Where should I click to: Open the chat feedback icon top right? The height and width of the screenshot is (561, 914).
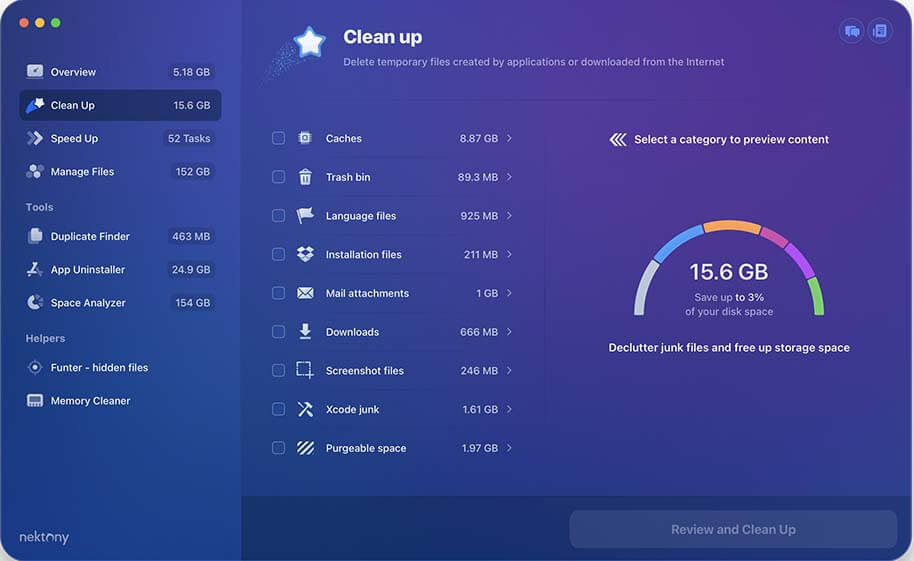coord(852,31)
